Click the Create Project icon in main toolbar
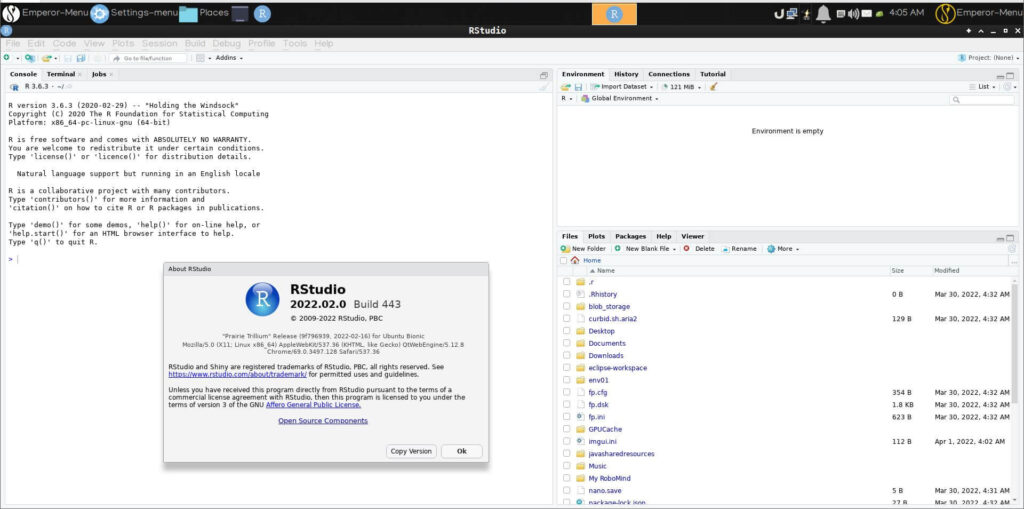The image size is (1024, 509). pyautogui.click(x=29, y=58)
